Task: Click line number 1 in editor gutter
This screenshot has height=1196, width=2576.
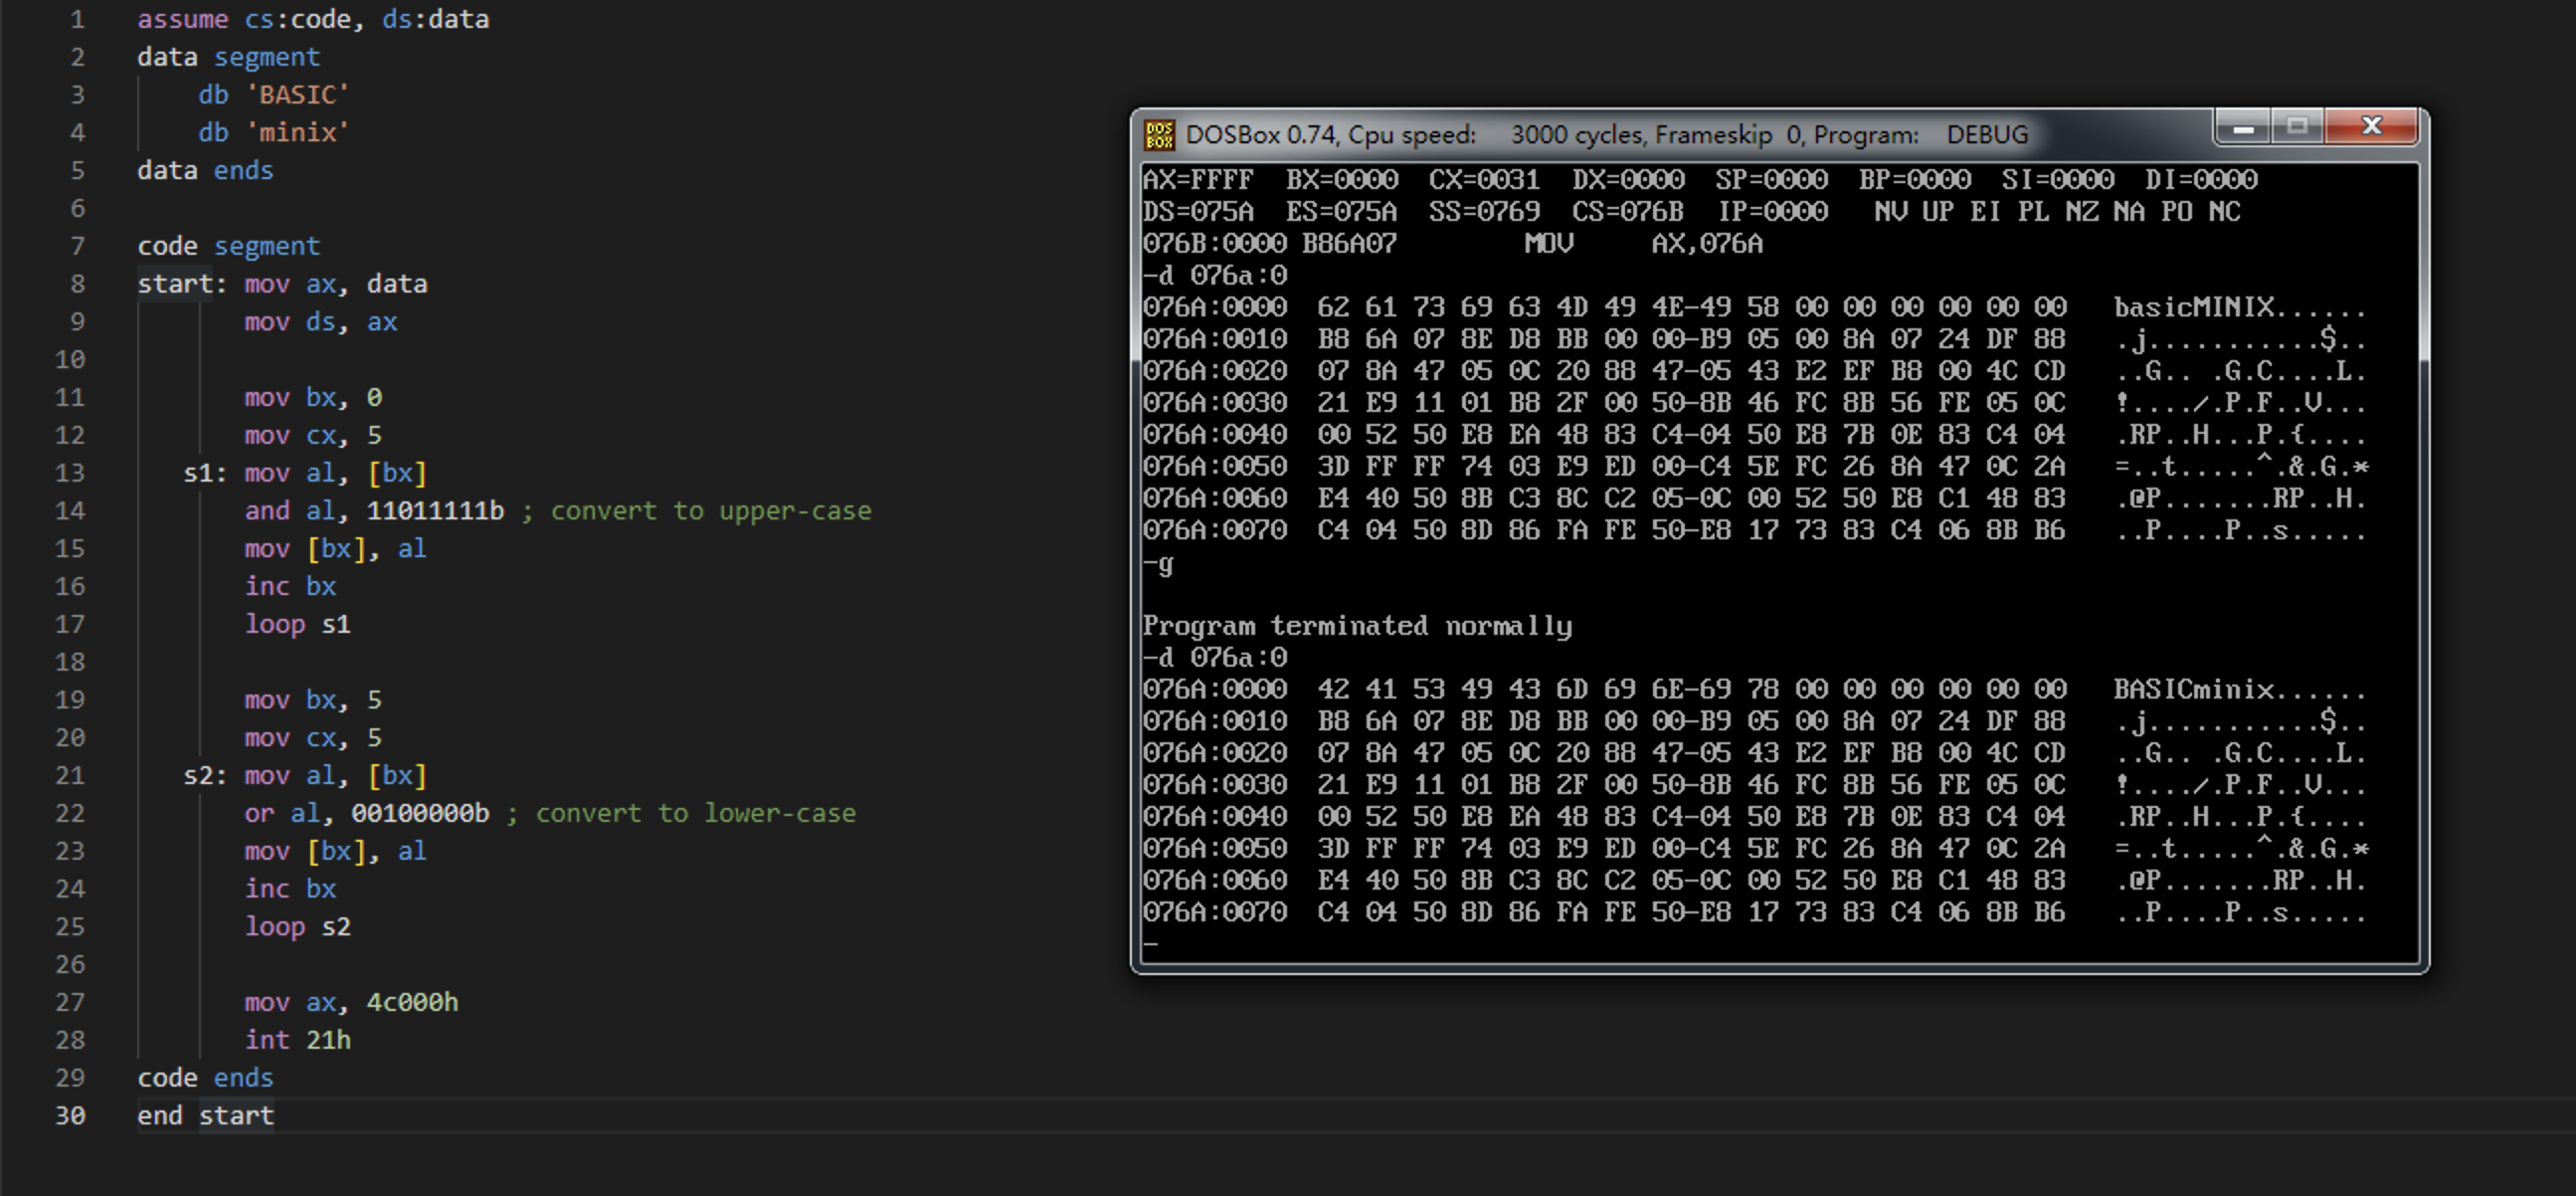Action: click(x=78, y=19)
